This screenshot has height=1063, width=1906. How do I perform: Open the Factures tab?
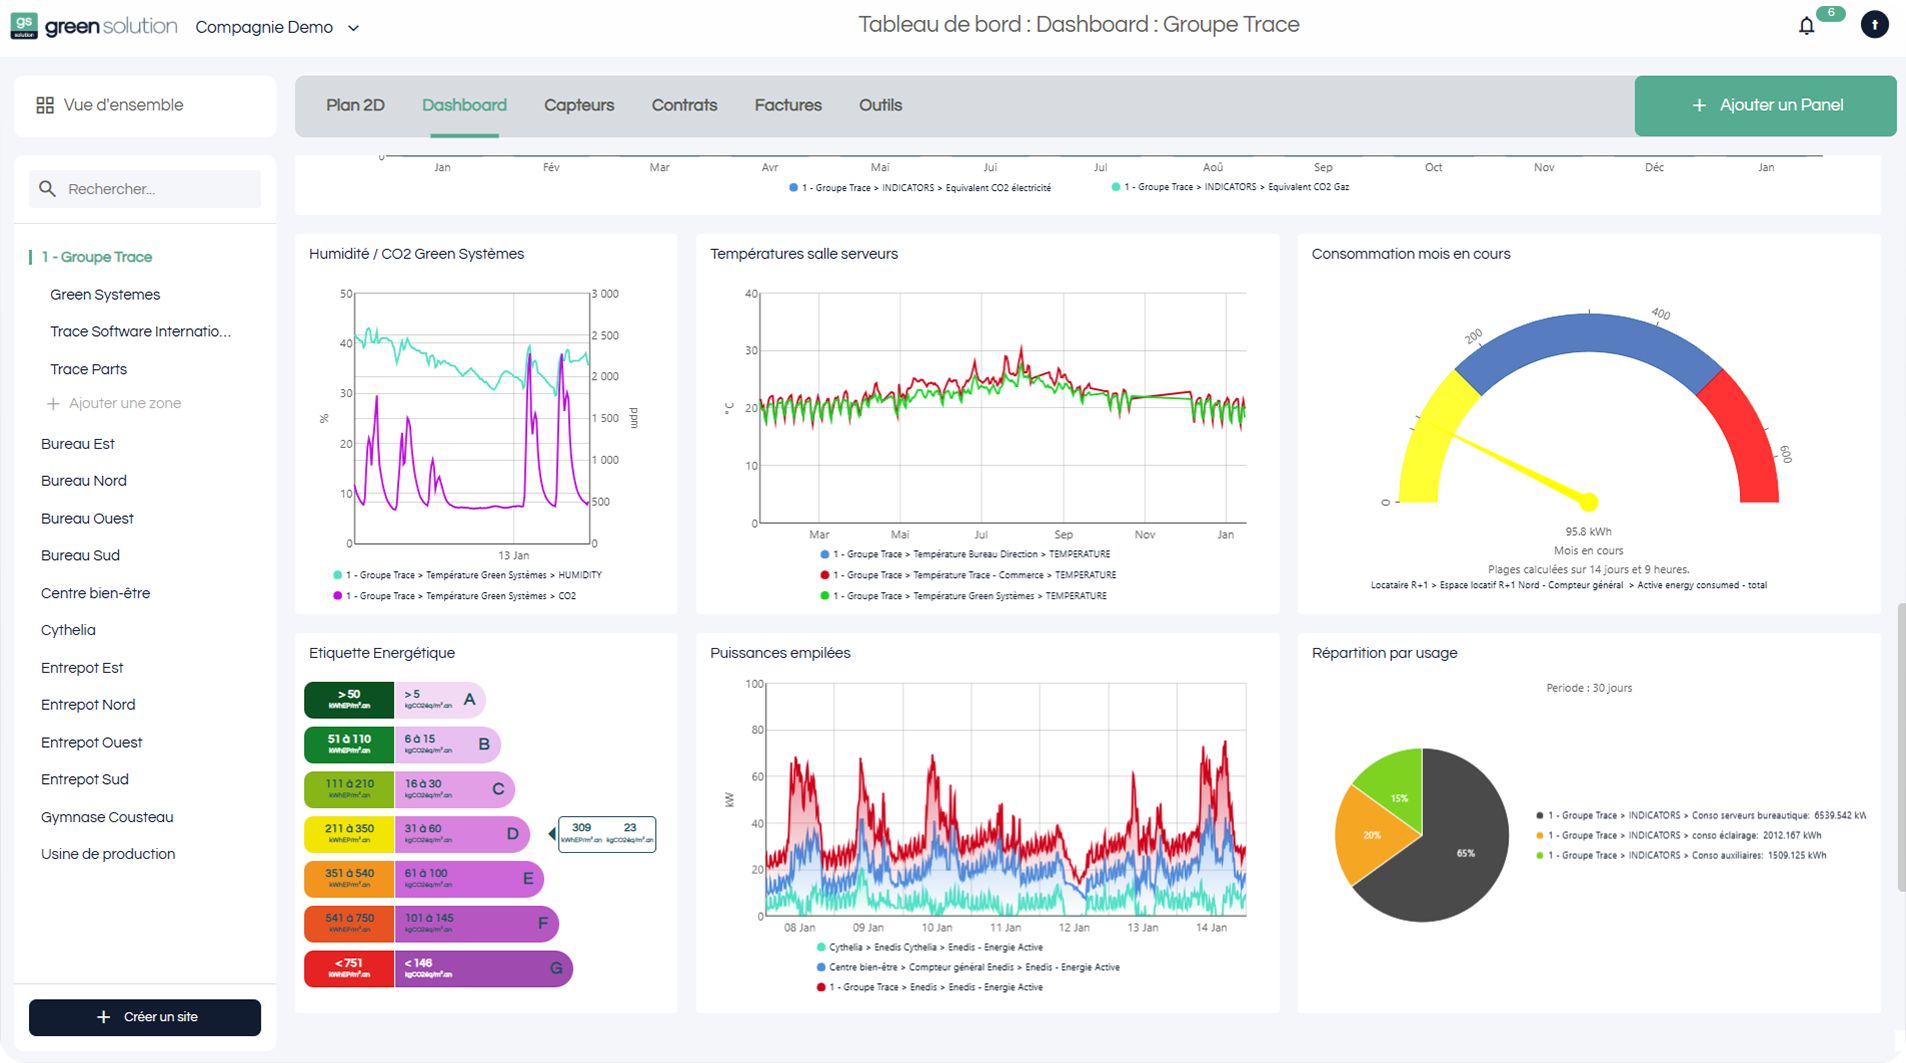(788, 104)
